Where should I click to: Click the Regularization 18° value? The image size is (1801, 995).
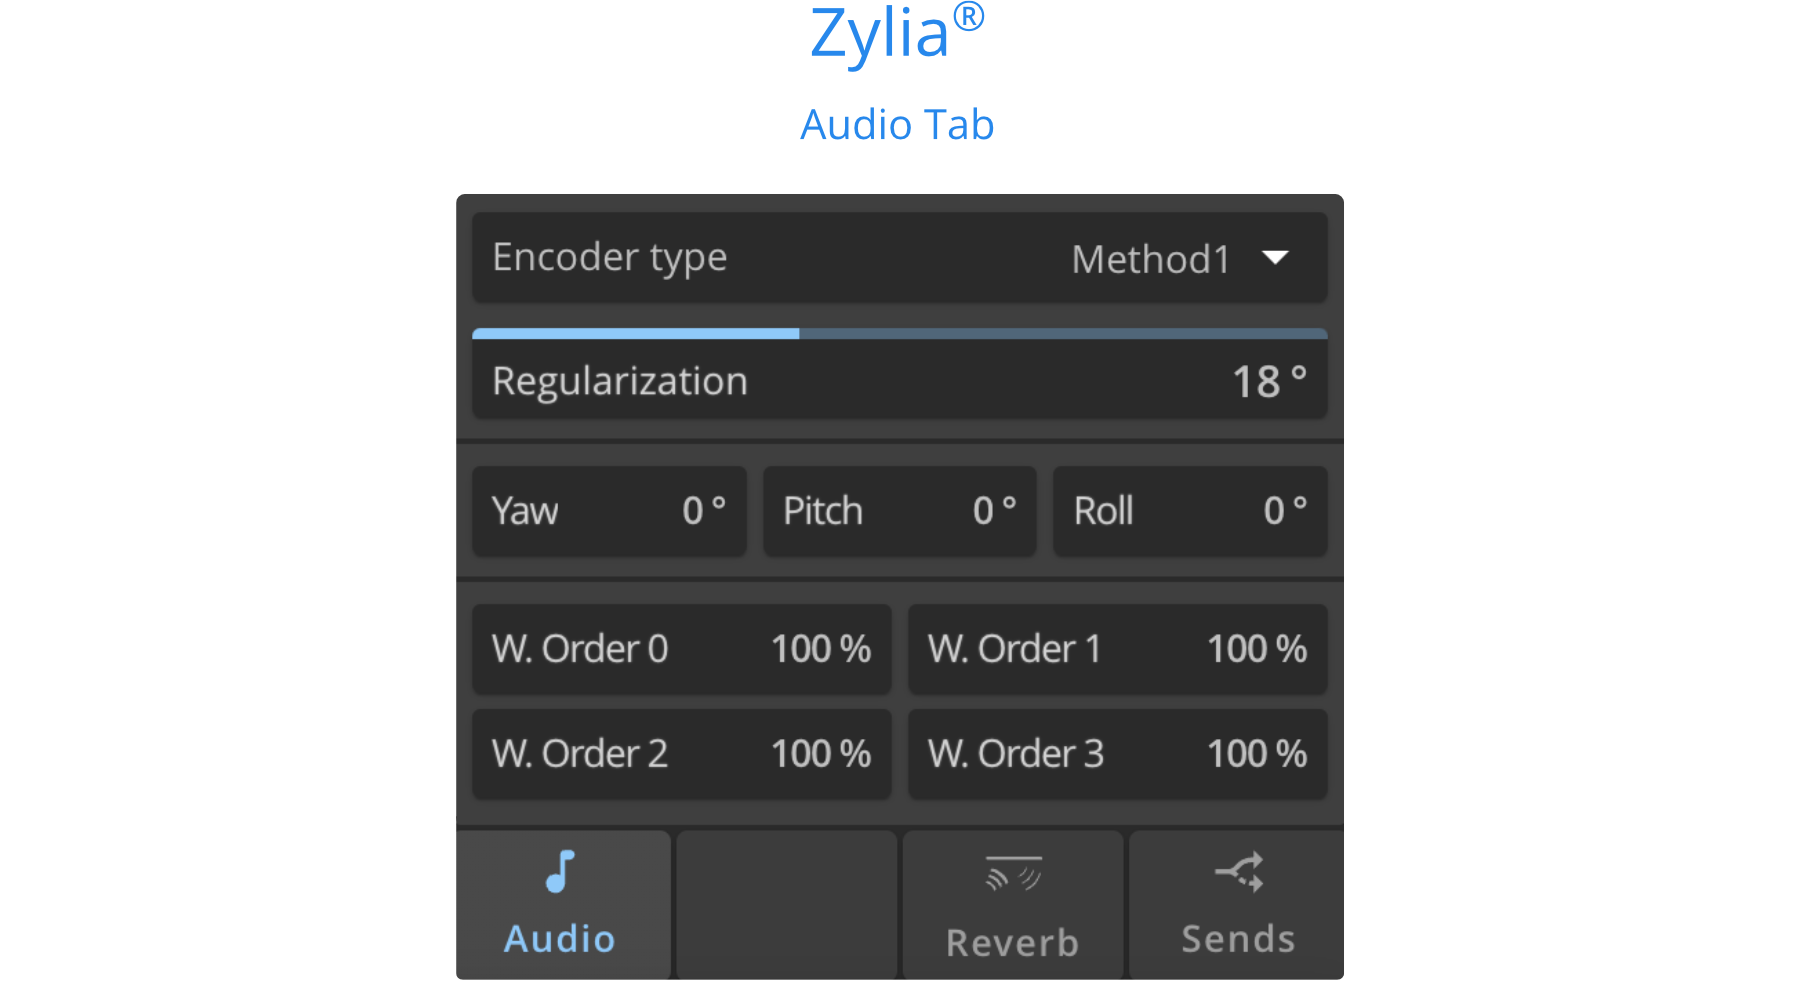tap(1268, 382)
